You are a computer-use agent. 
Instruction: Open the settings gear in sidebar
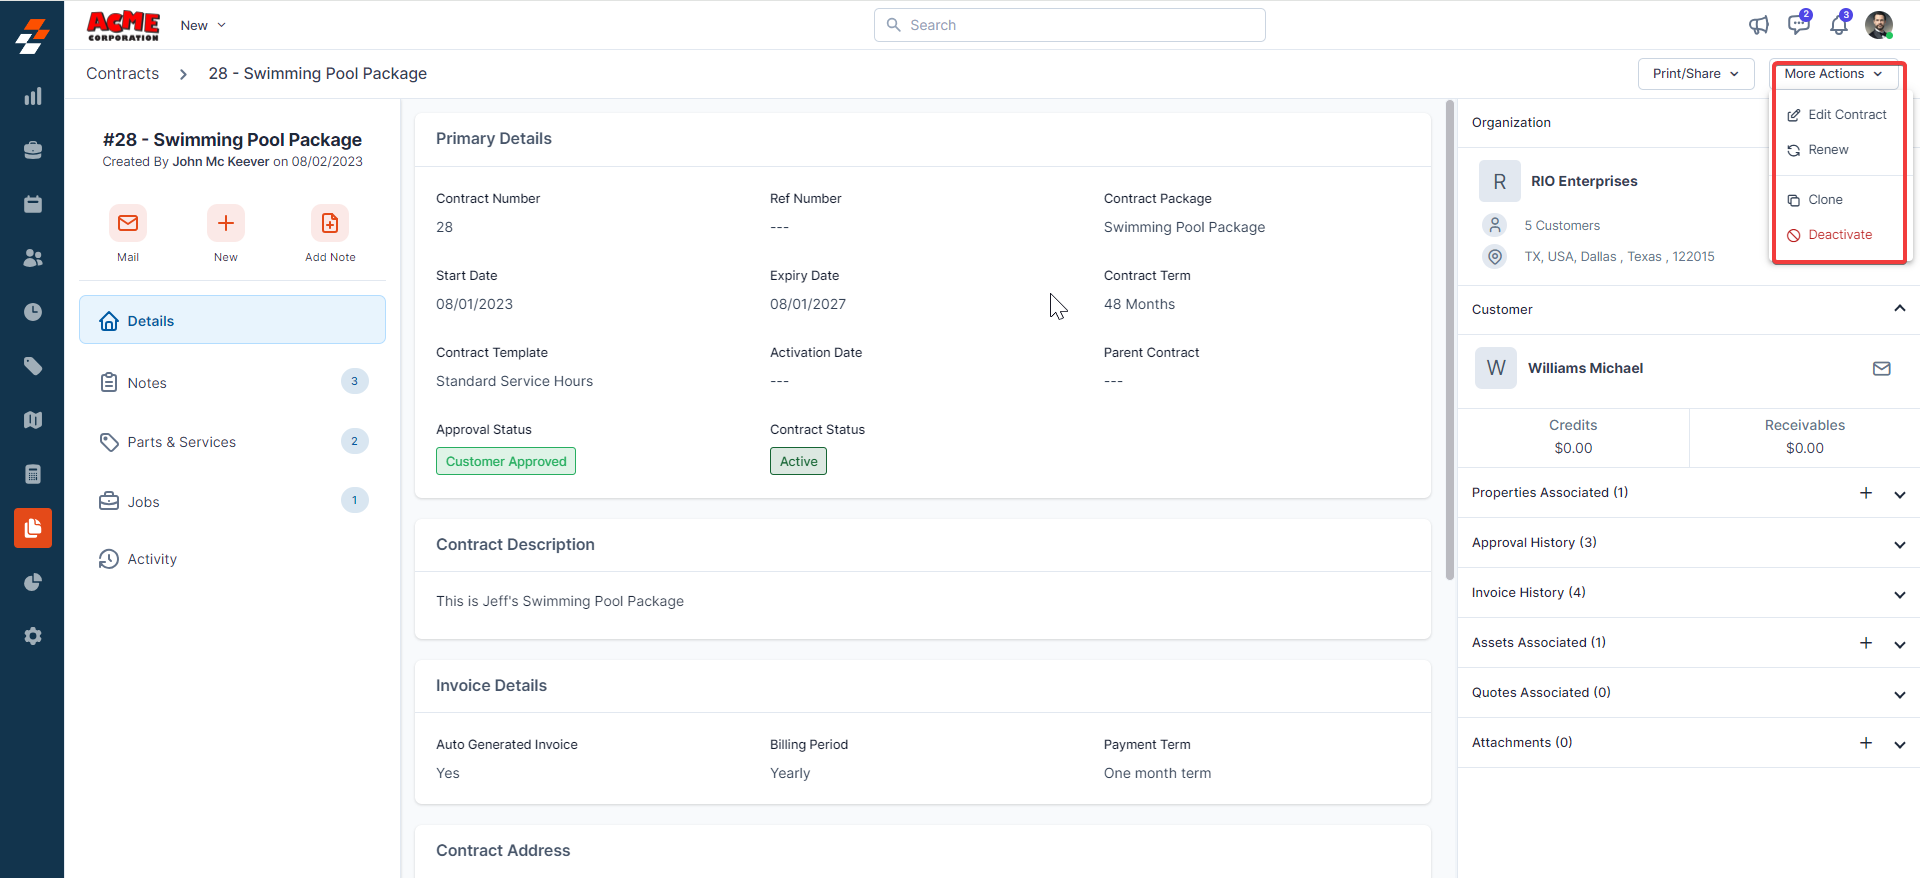33,636
